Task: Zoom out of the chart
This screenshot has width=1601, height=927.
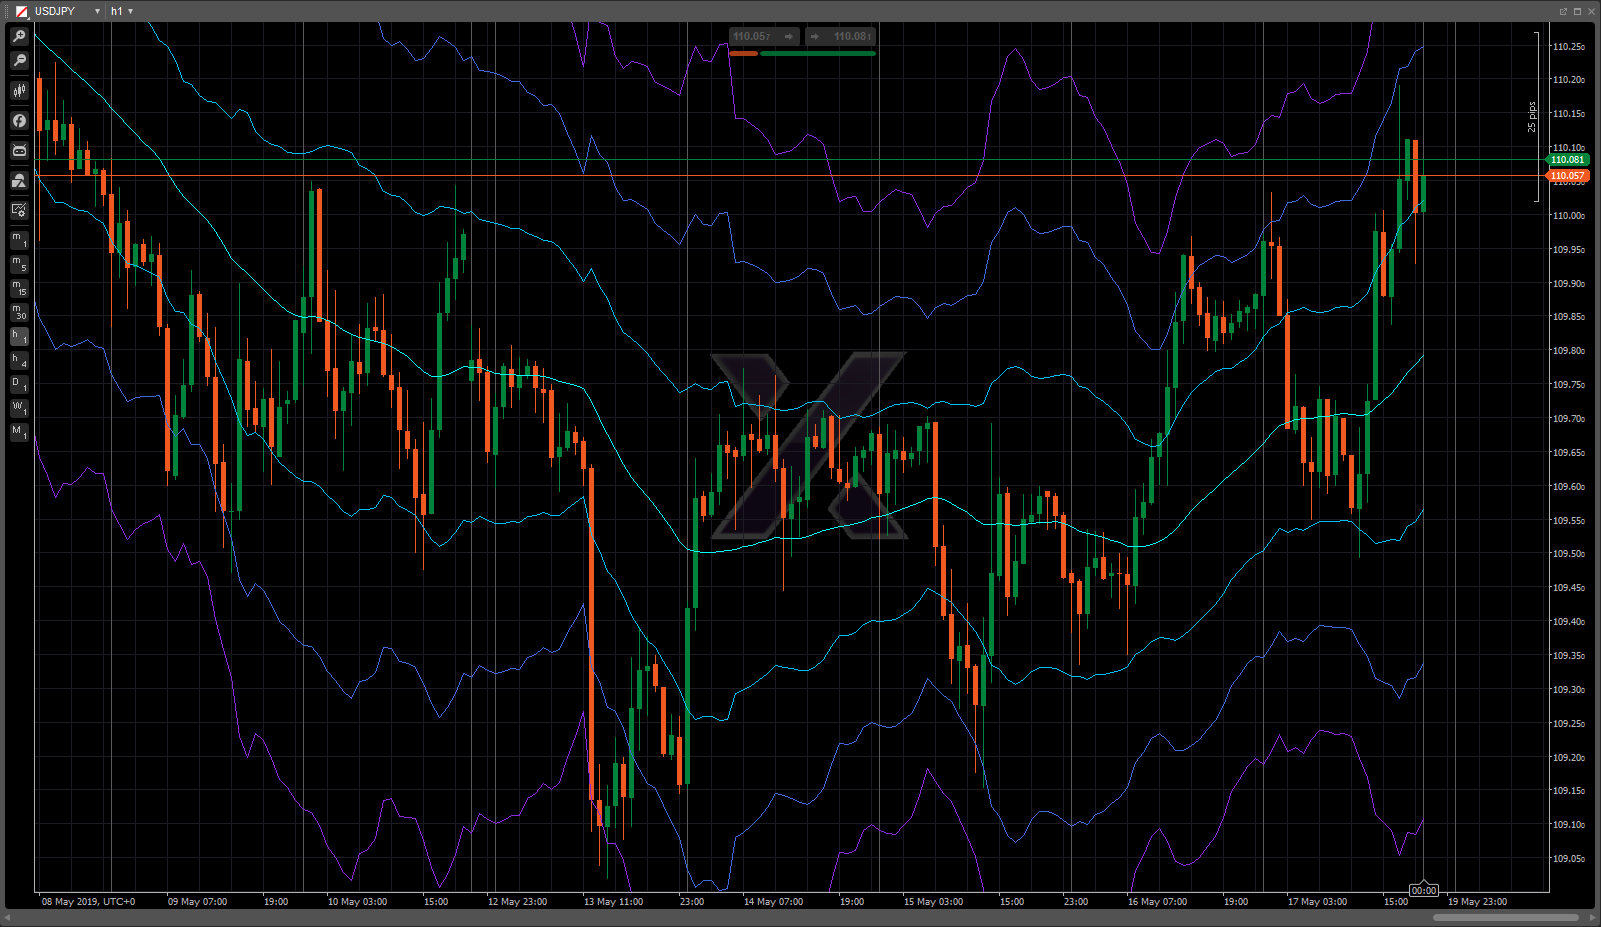Action: (19, 60)
